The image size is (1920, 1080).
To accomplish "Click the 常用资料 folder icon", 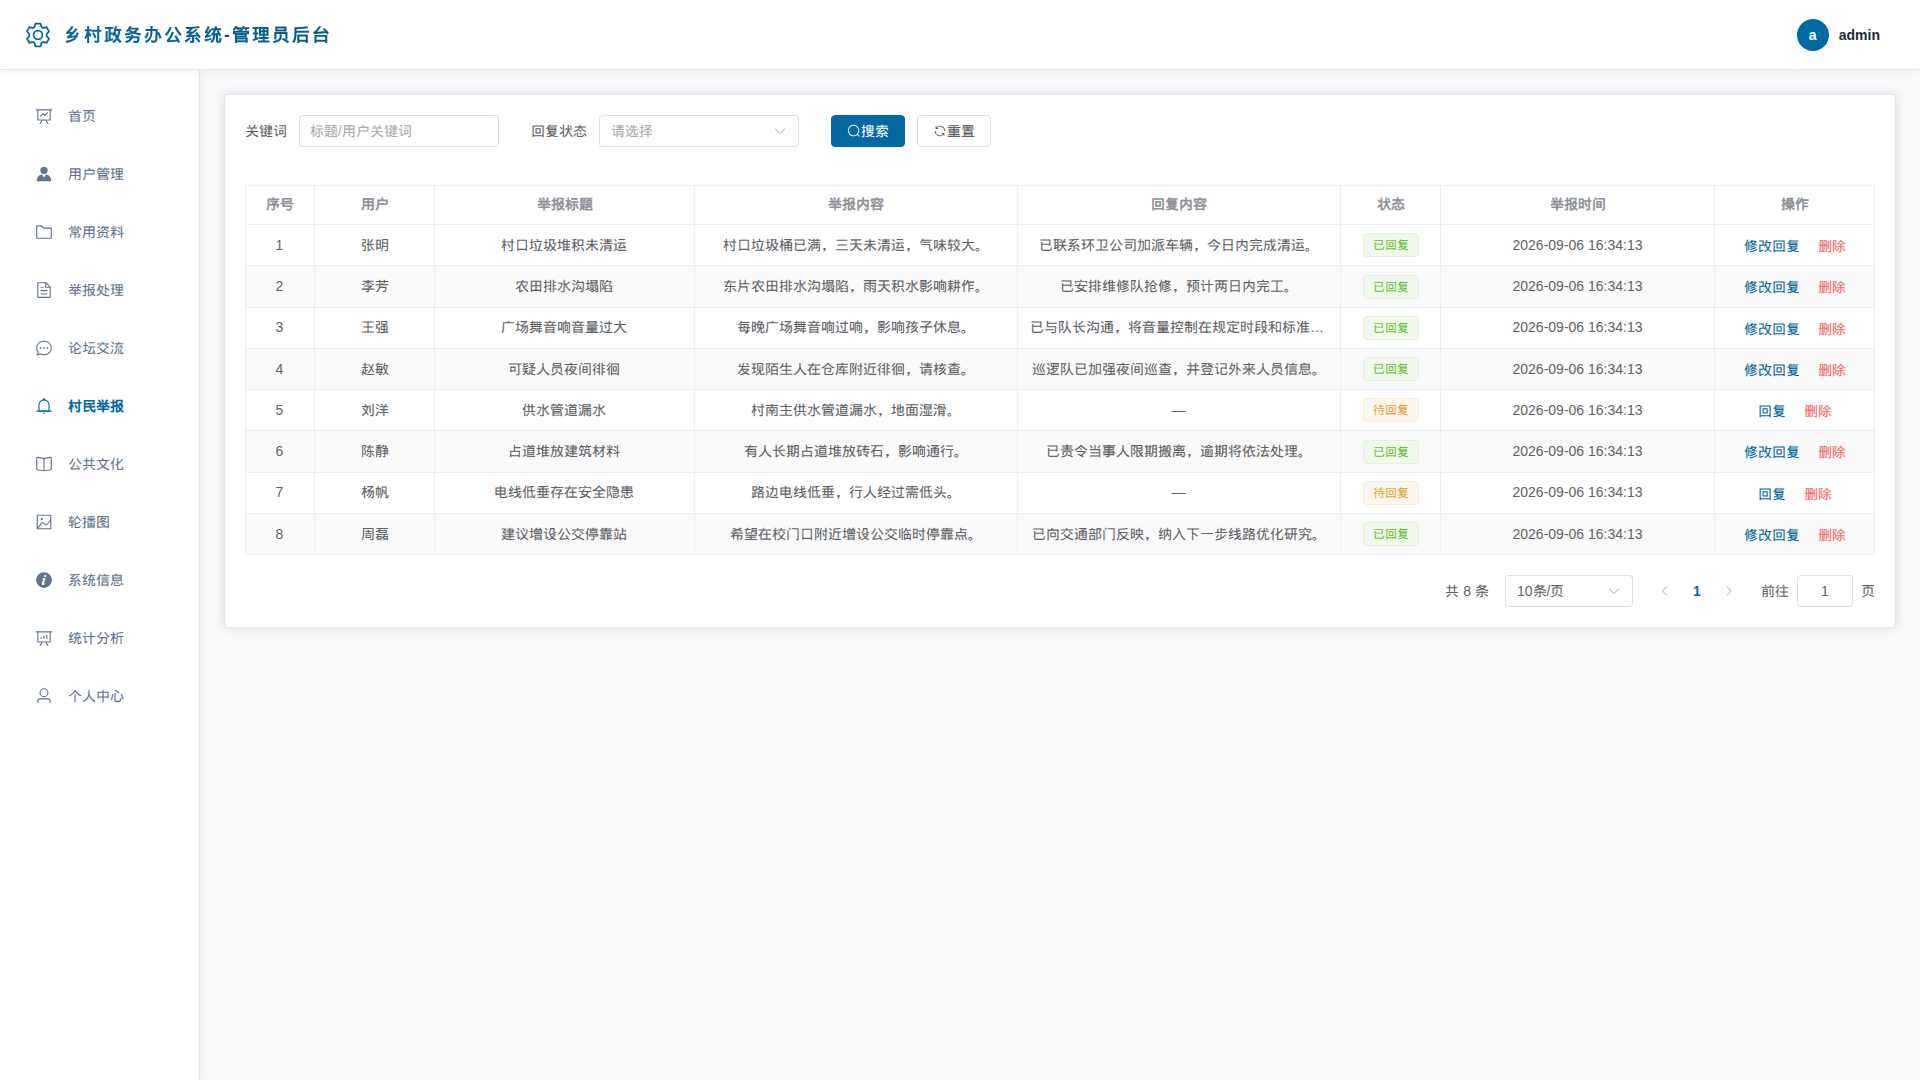I will pos(44,232).
